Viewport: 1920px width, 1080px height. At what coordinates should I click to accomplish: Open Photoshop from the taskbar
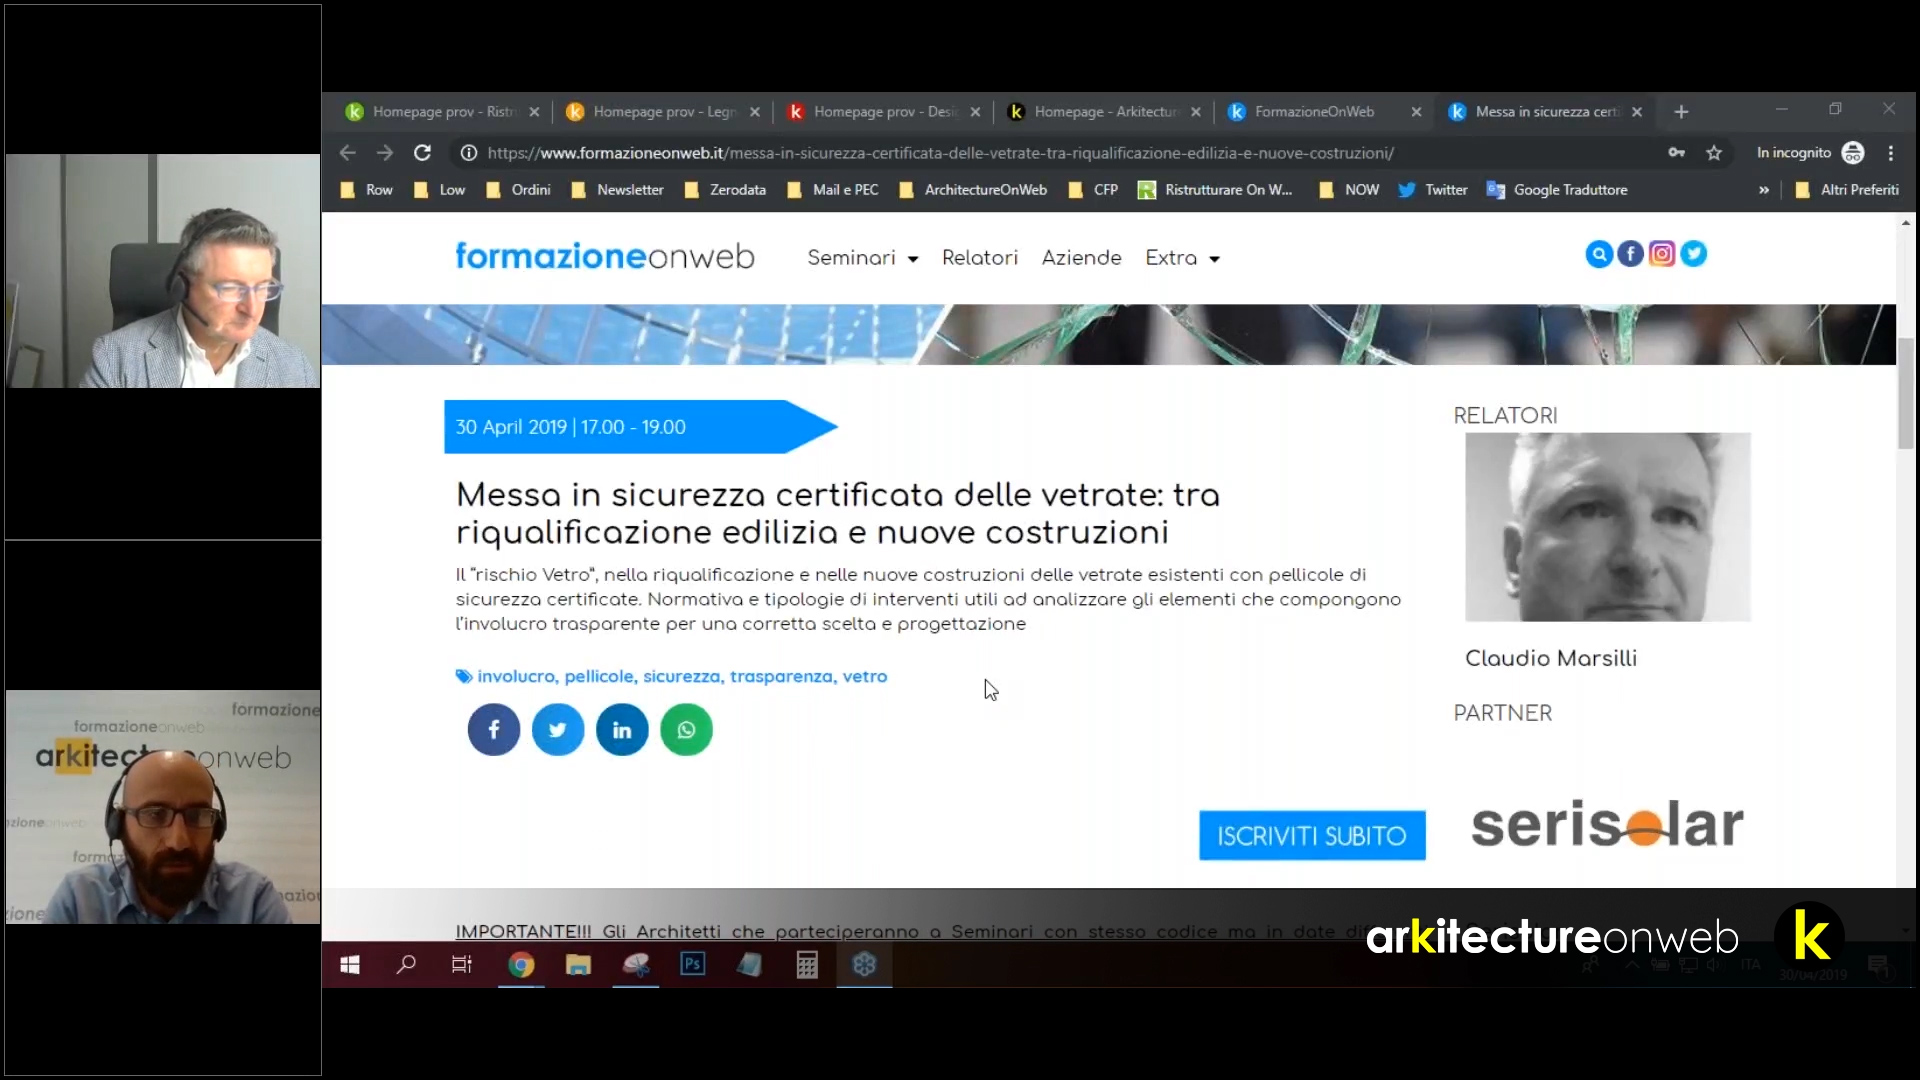pos(693,965)
